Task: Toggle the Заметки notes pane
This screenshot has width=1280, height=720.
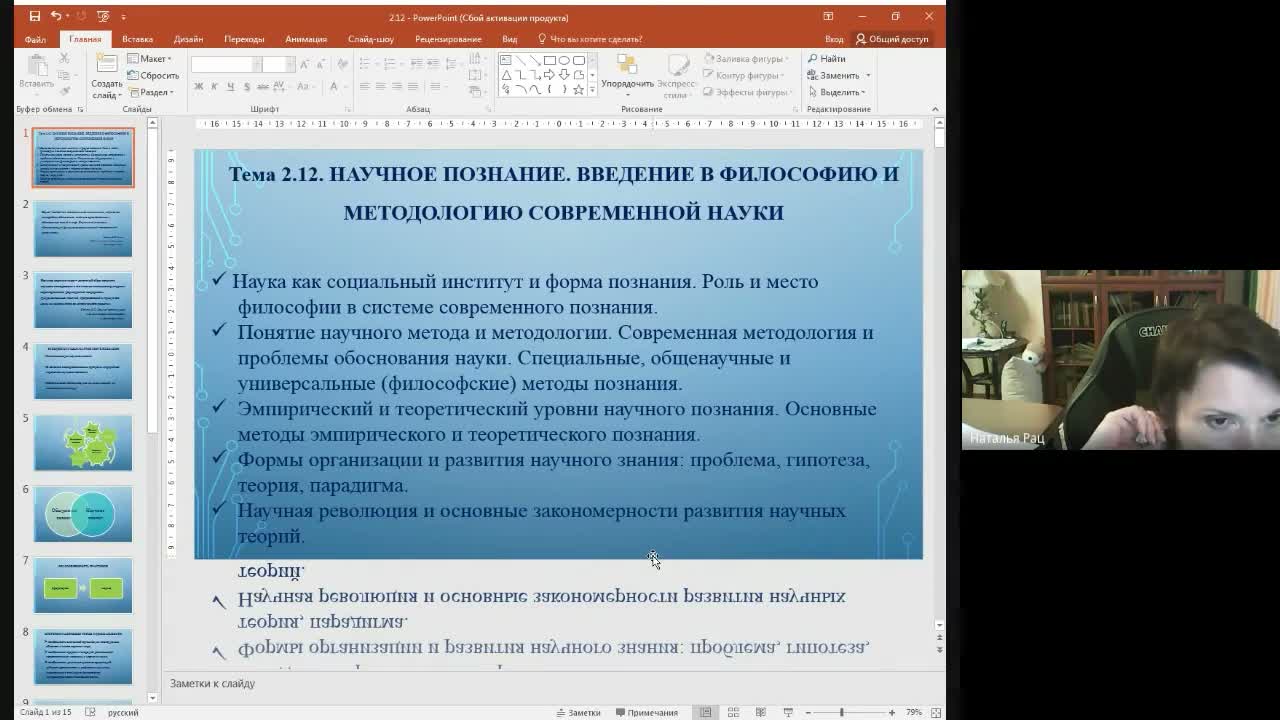Action: 578,712
